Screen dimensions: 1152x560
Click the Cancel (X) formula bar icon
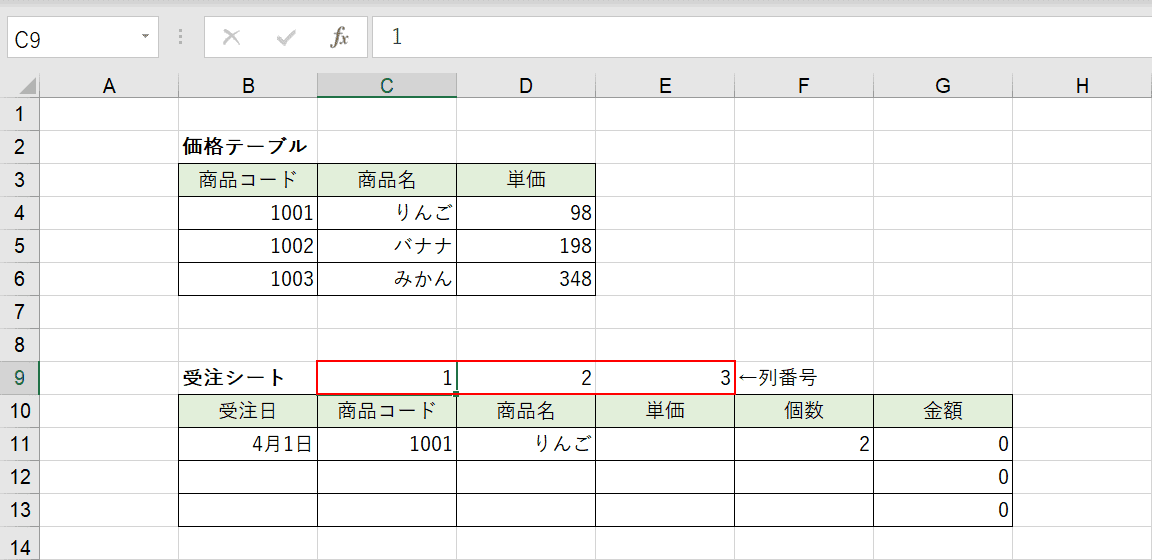[231, 37]
